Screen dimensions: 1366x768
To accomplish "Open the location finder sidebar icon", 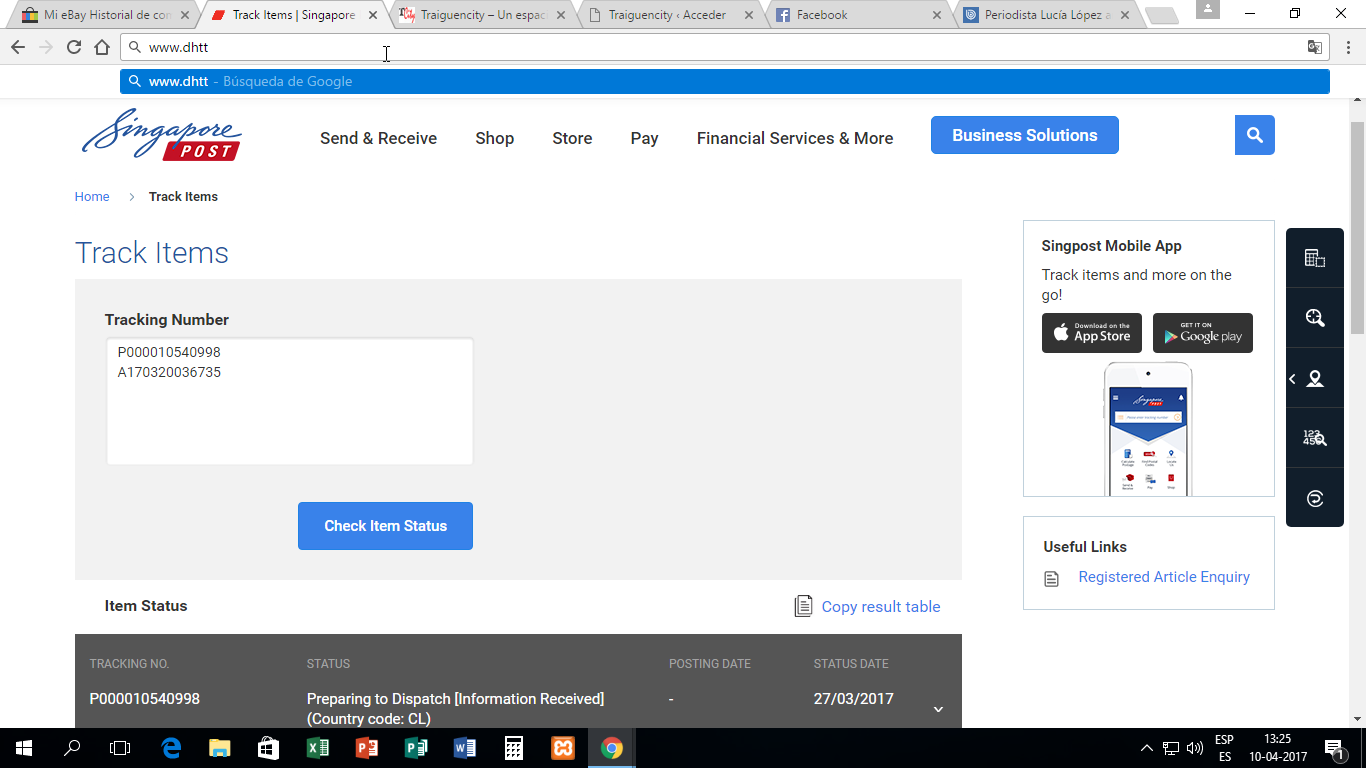I will (1316, 379).
